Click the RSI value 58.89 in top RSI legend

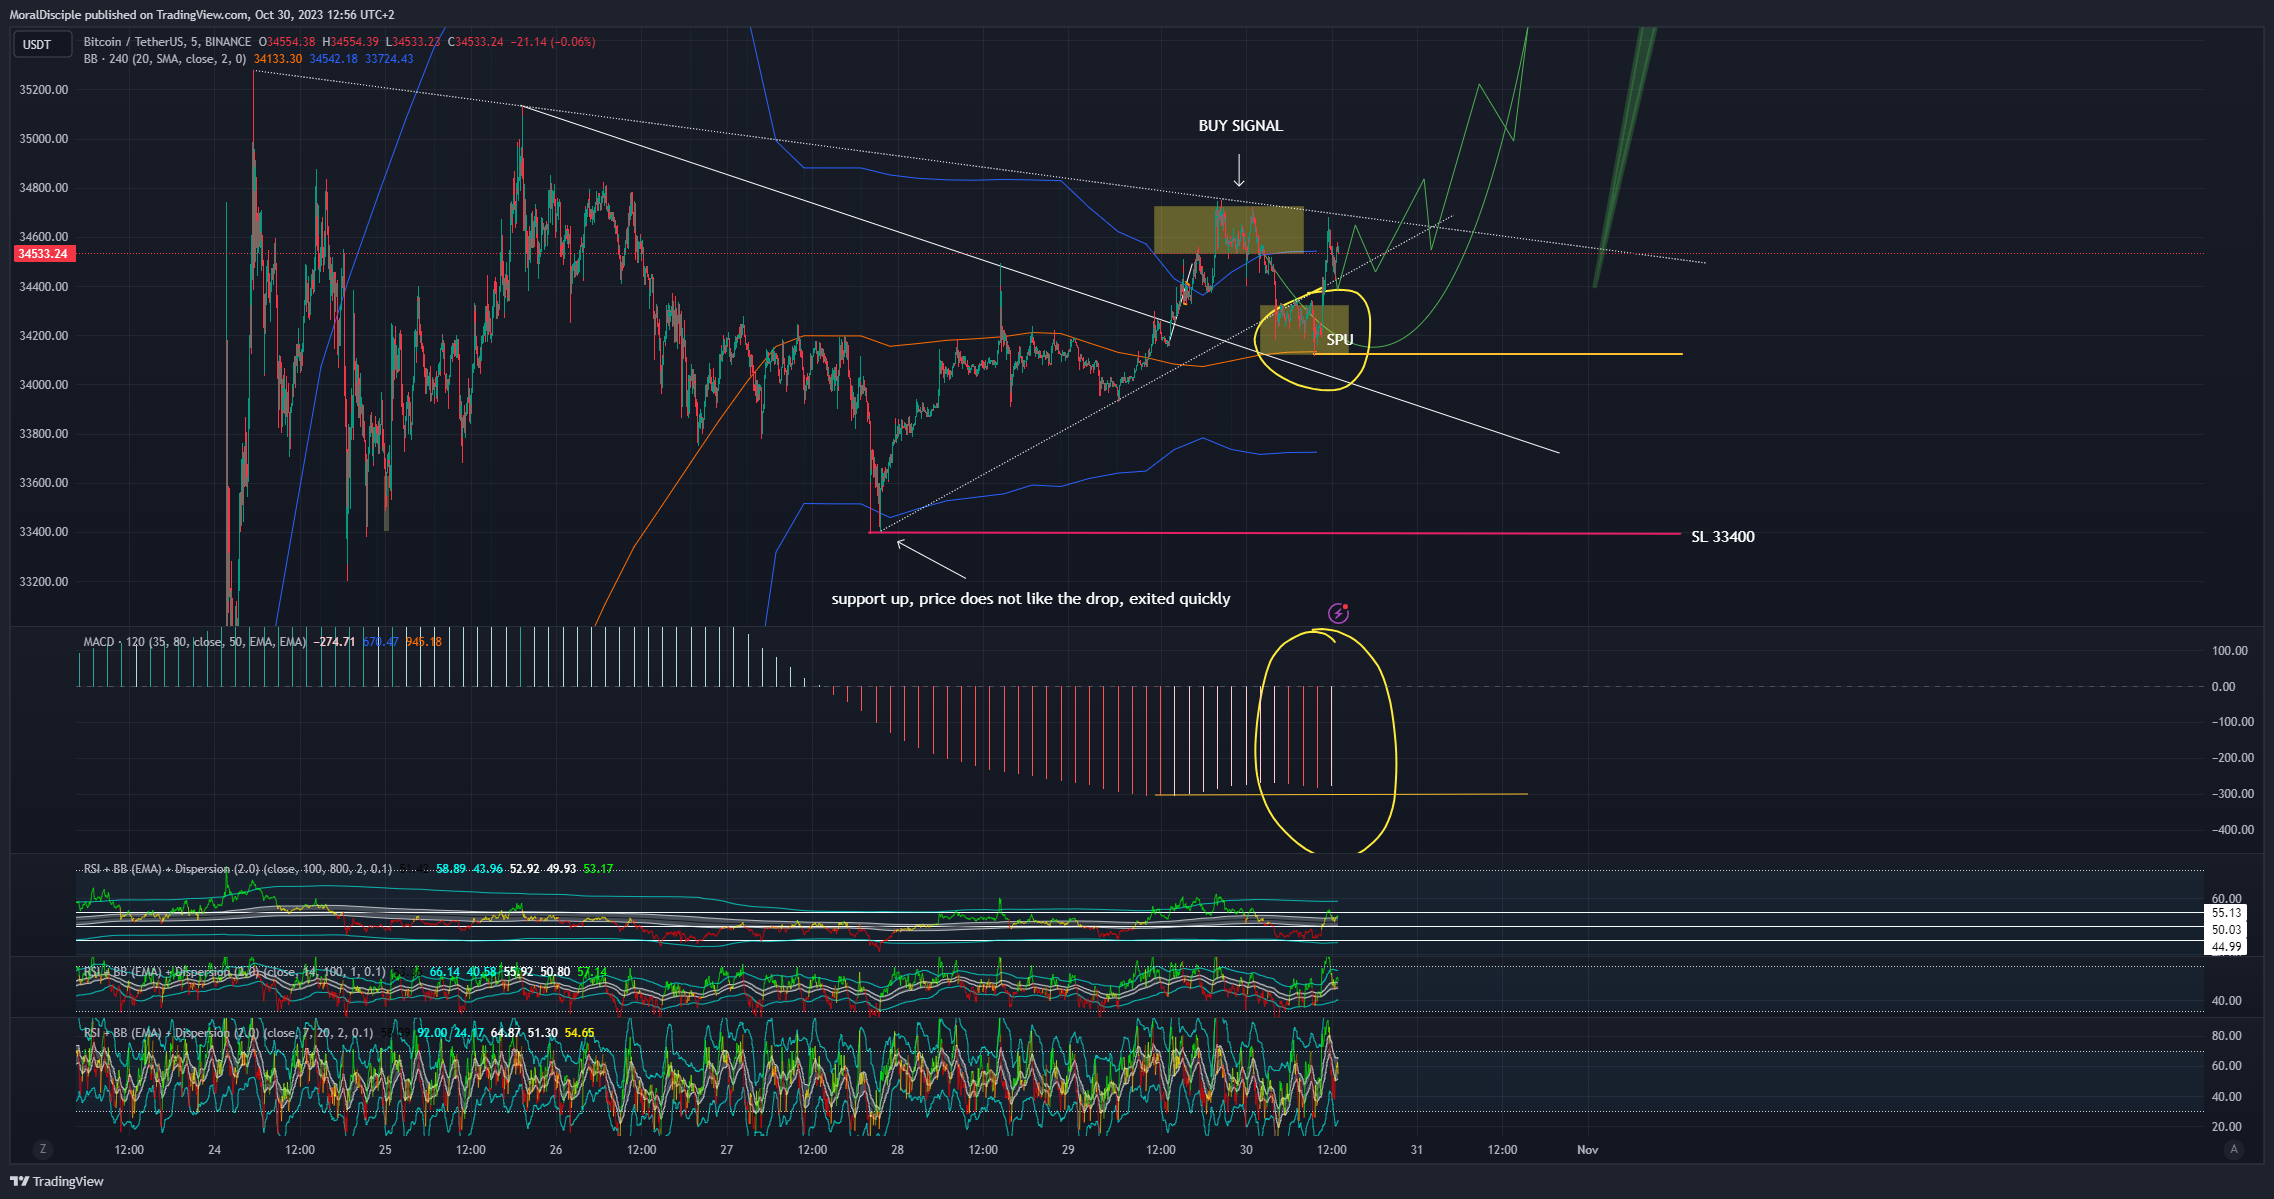coord(451,869)
